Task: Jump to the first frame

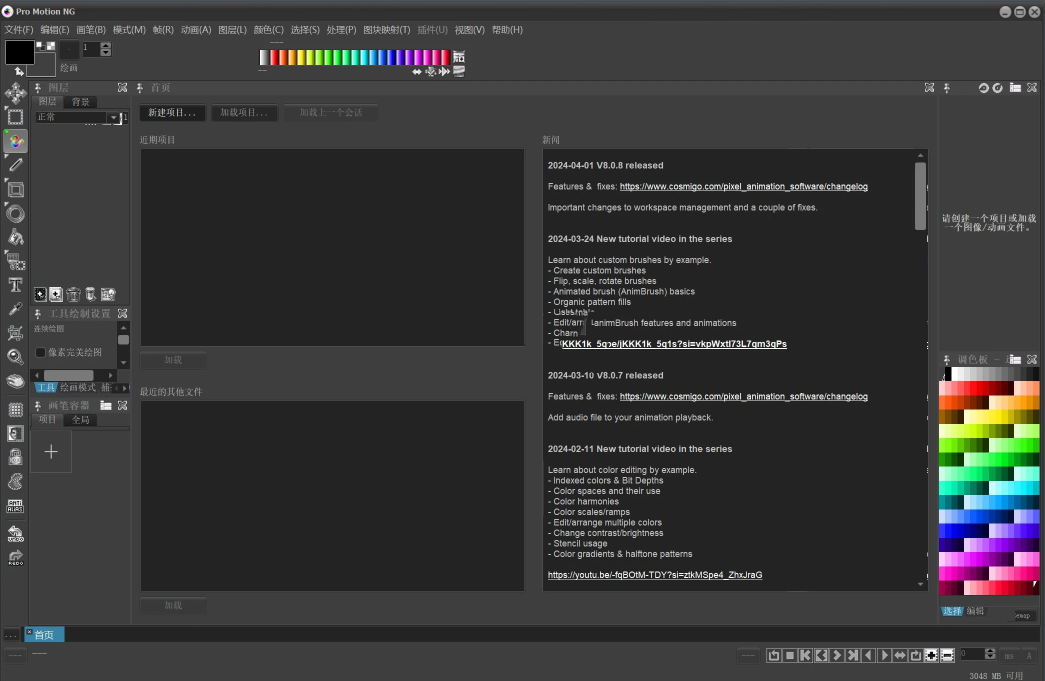Action: pos(806,656)
